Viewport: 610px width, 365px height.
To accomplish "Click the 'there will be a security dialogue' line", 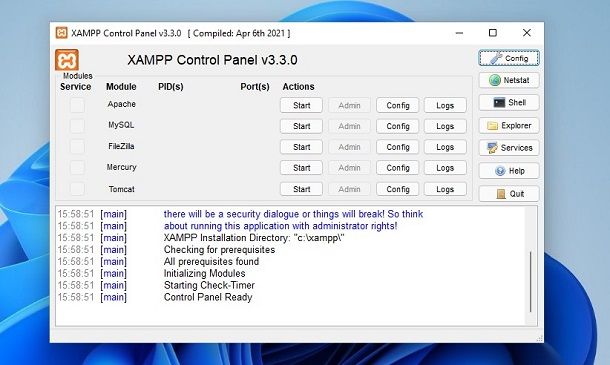I will pyautogui.click(x=293, y=214).
